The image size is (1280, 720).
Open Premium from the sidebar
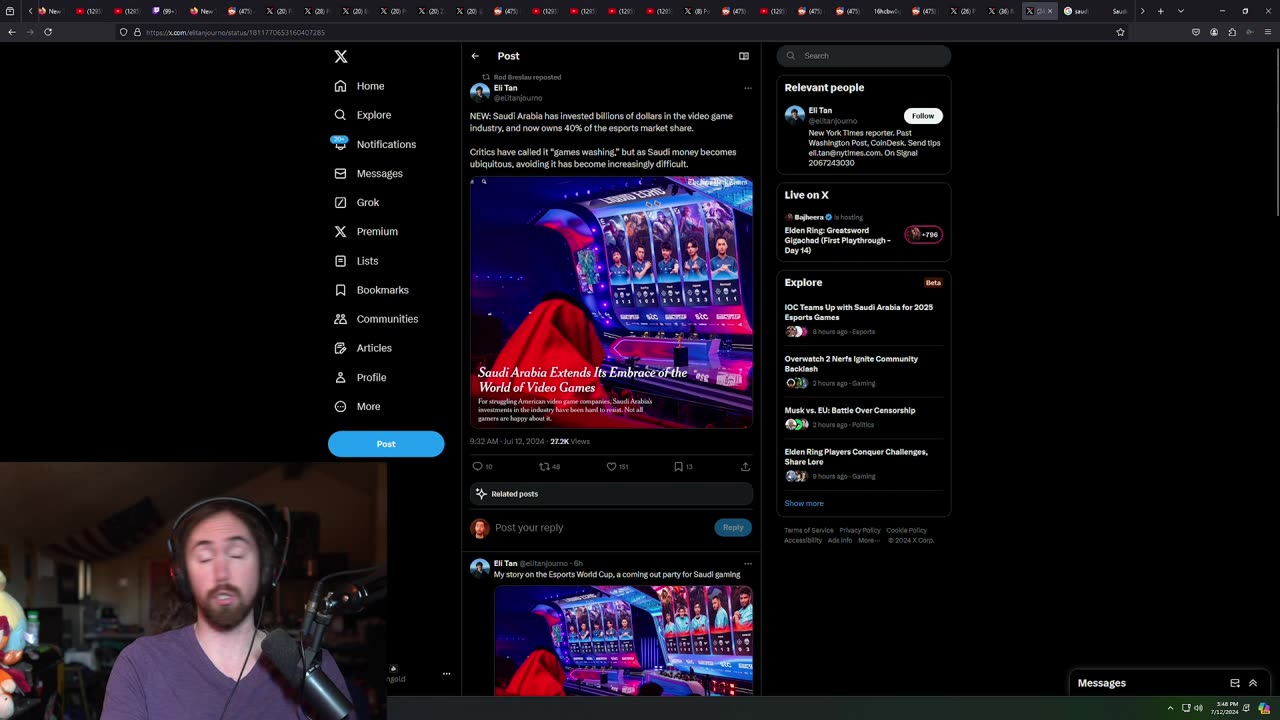pos(366,231)
